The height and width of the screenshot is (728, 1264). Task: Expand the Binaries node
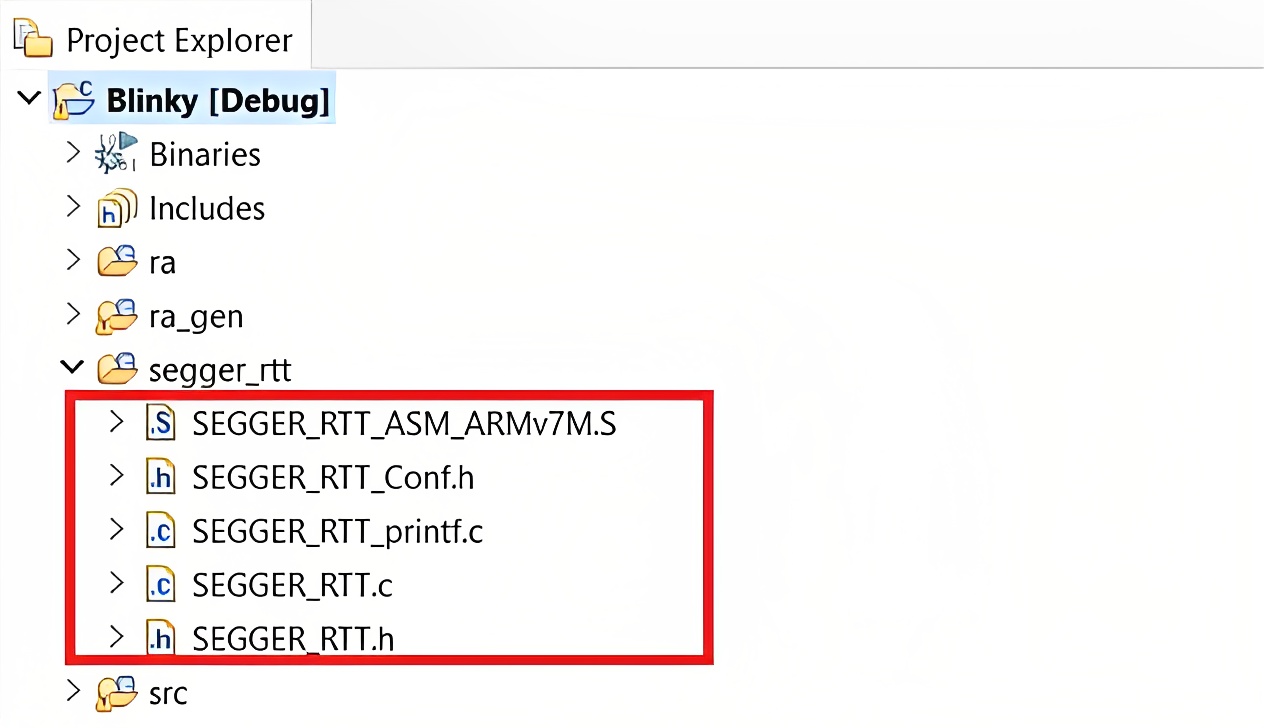(x=72, y=154)
